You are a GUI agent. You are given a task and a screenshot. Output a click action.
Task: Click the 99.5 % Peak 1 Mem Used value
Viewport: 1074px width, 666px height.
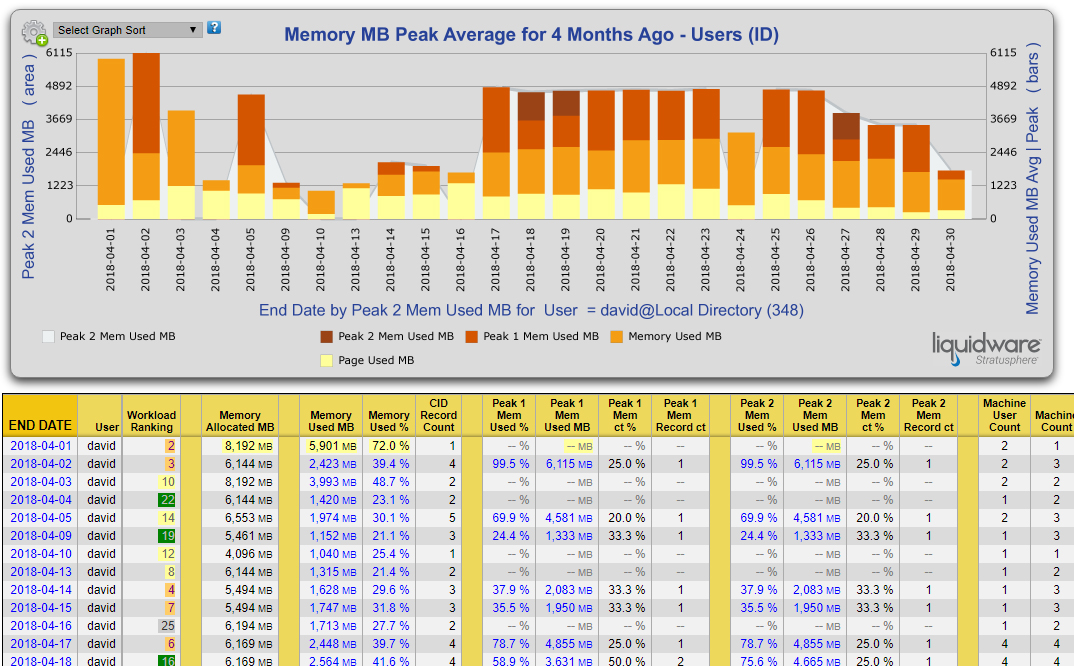(x=510, y=464)
